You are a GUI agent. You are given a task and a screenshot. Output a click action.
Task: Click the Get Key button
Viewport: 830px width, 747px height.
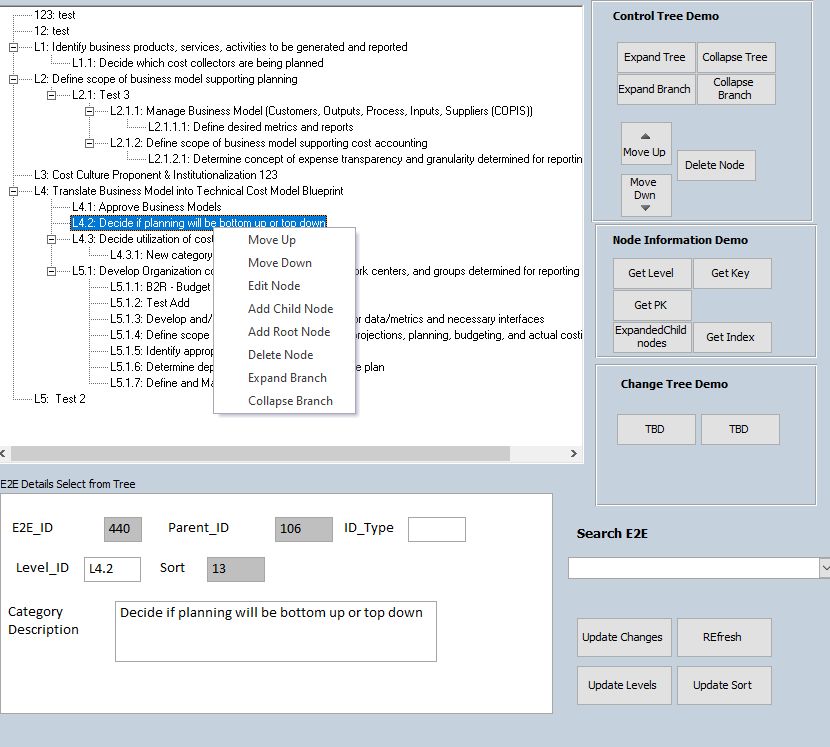pos(732,273)
